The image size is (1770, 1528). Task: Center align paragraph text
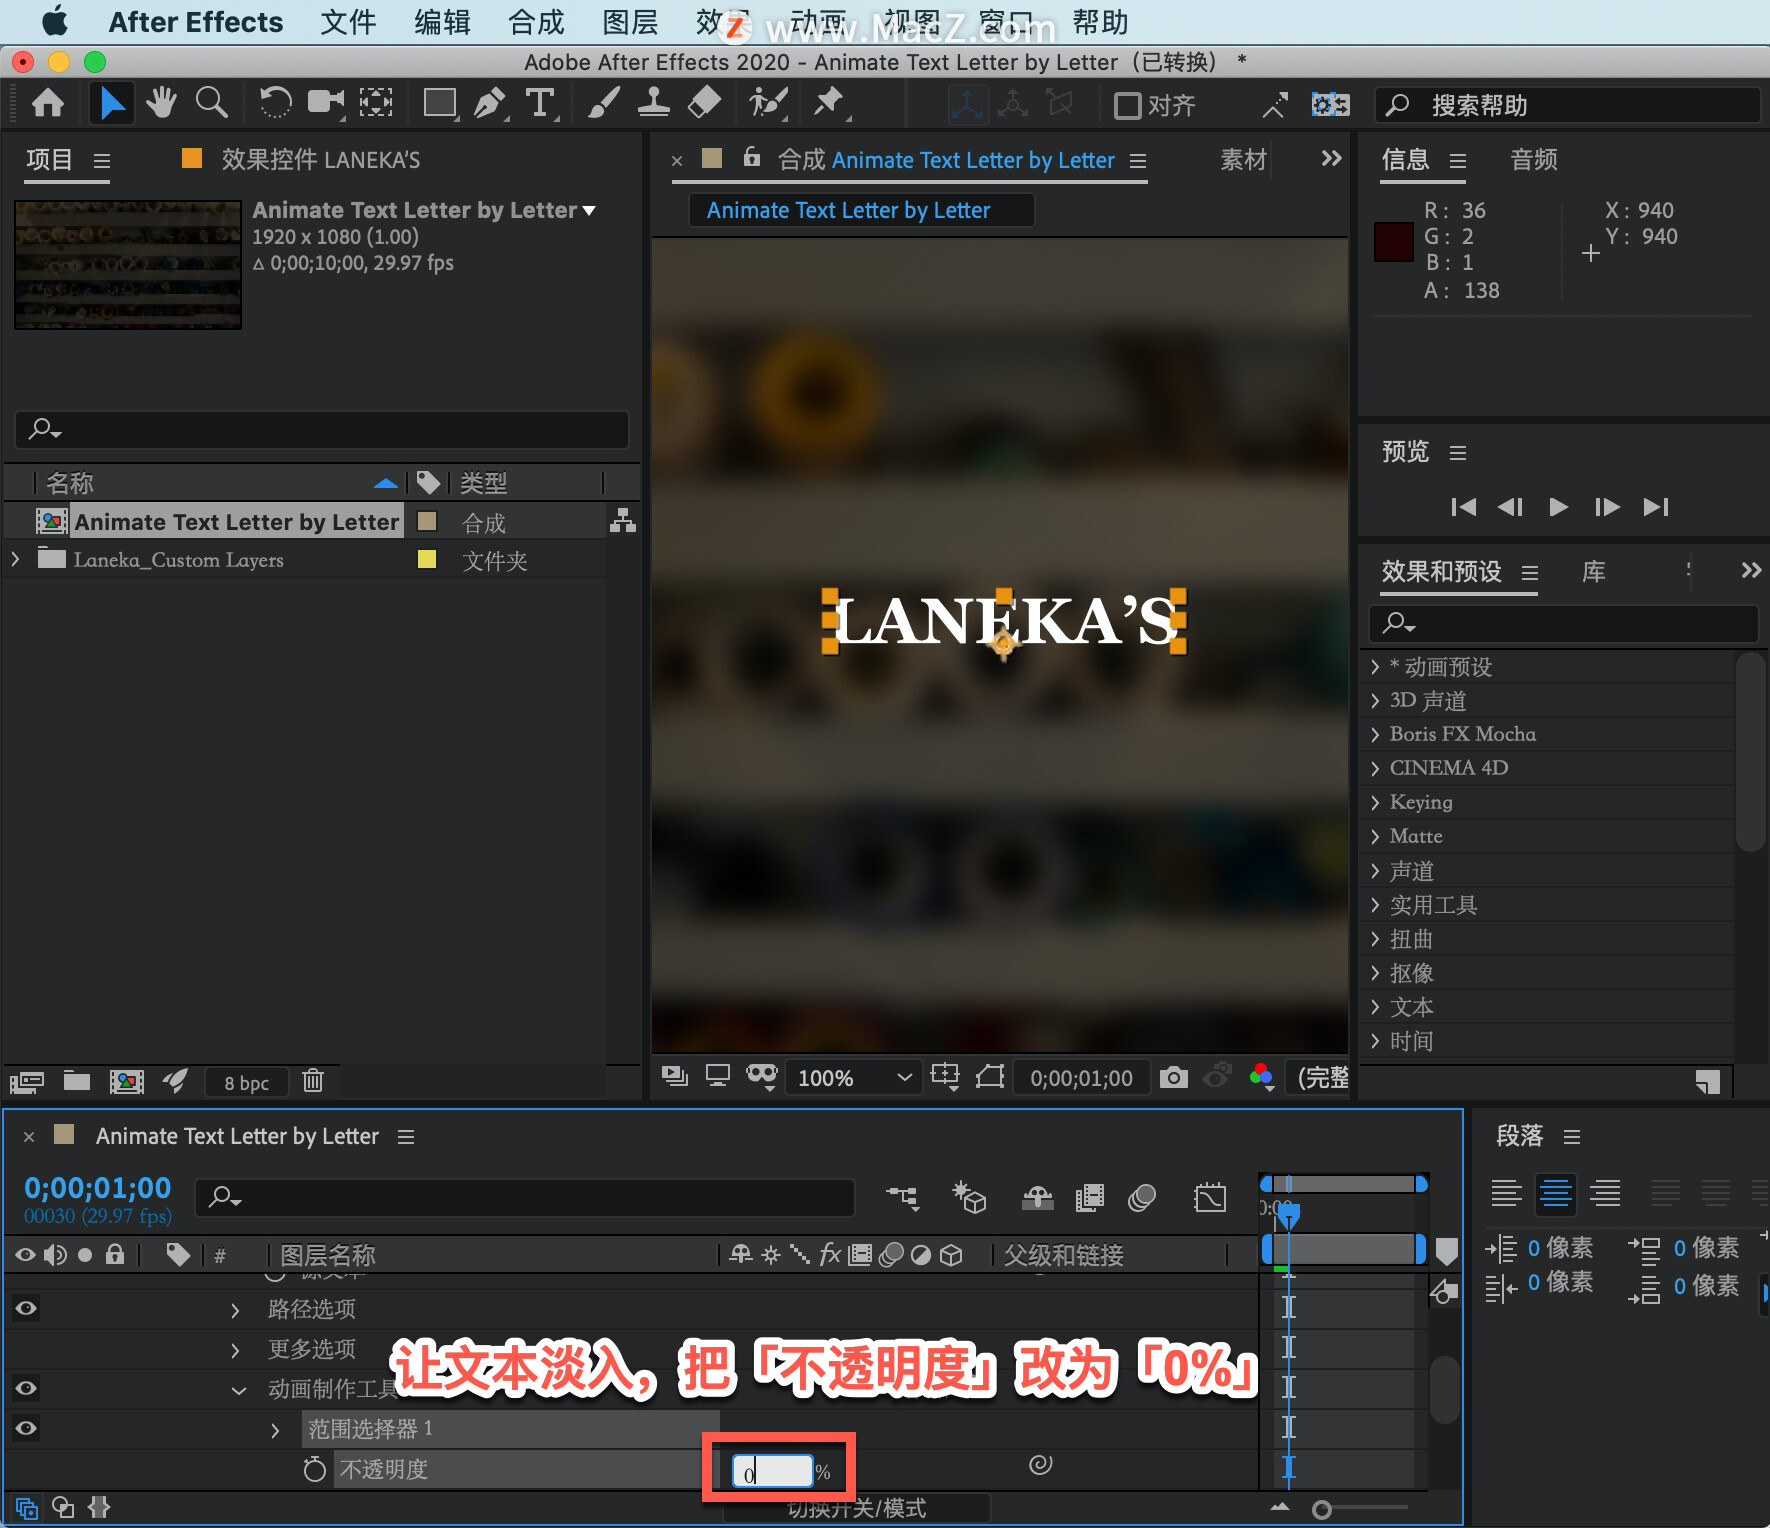[x=1555, y=1193]
